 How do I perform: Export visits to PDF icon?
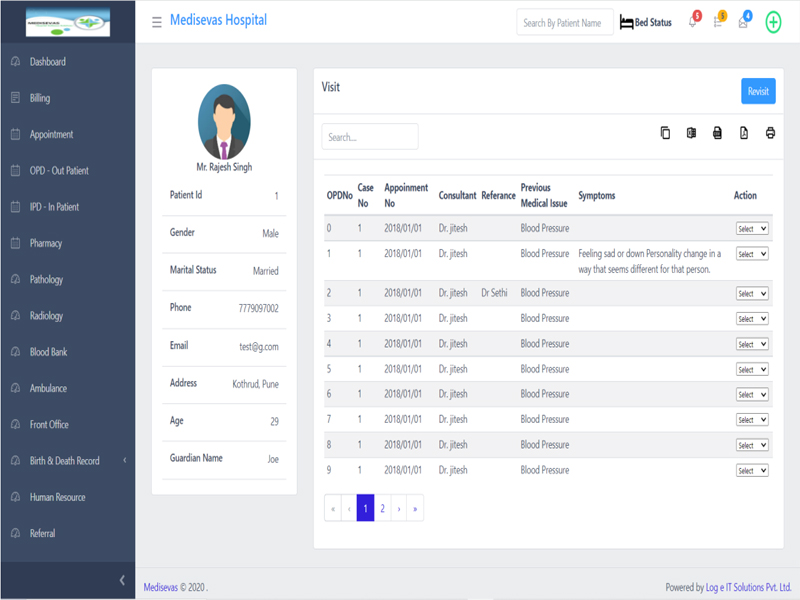744,133
